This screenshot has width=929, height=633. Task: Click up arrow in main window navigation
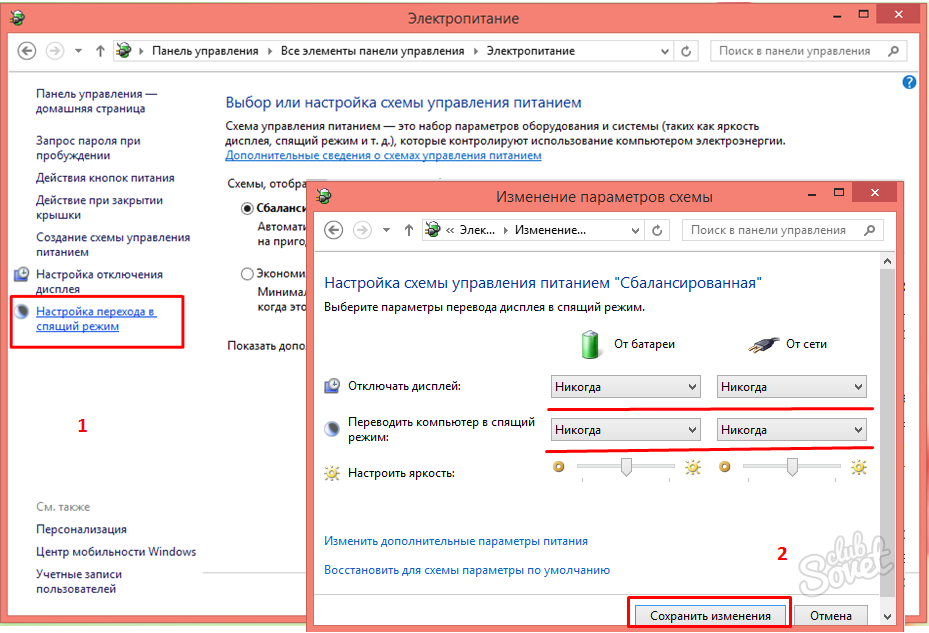[100, 50]
